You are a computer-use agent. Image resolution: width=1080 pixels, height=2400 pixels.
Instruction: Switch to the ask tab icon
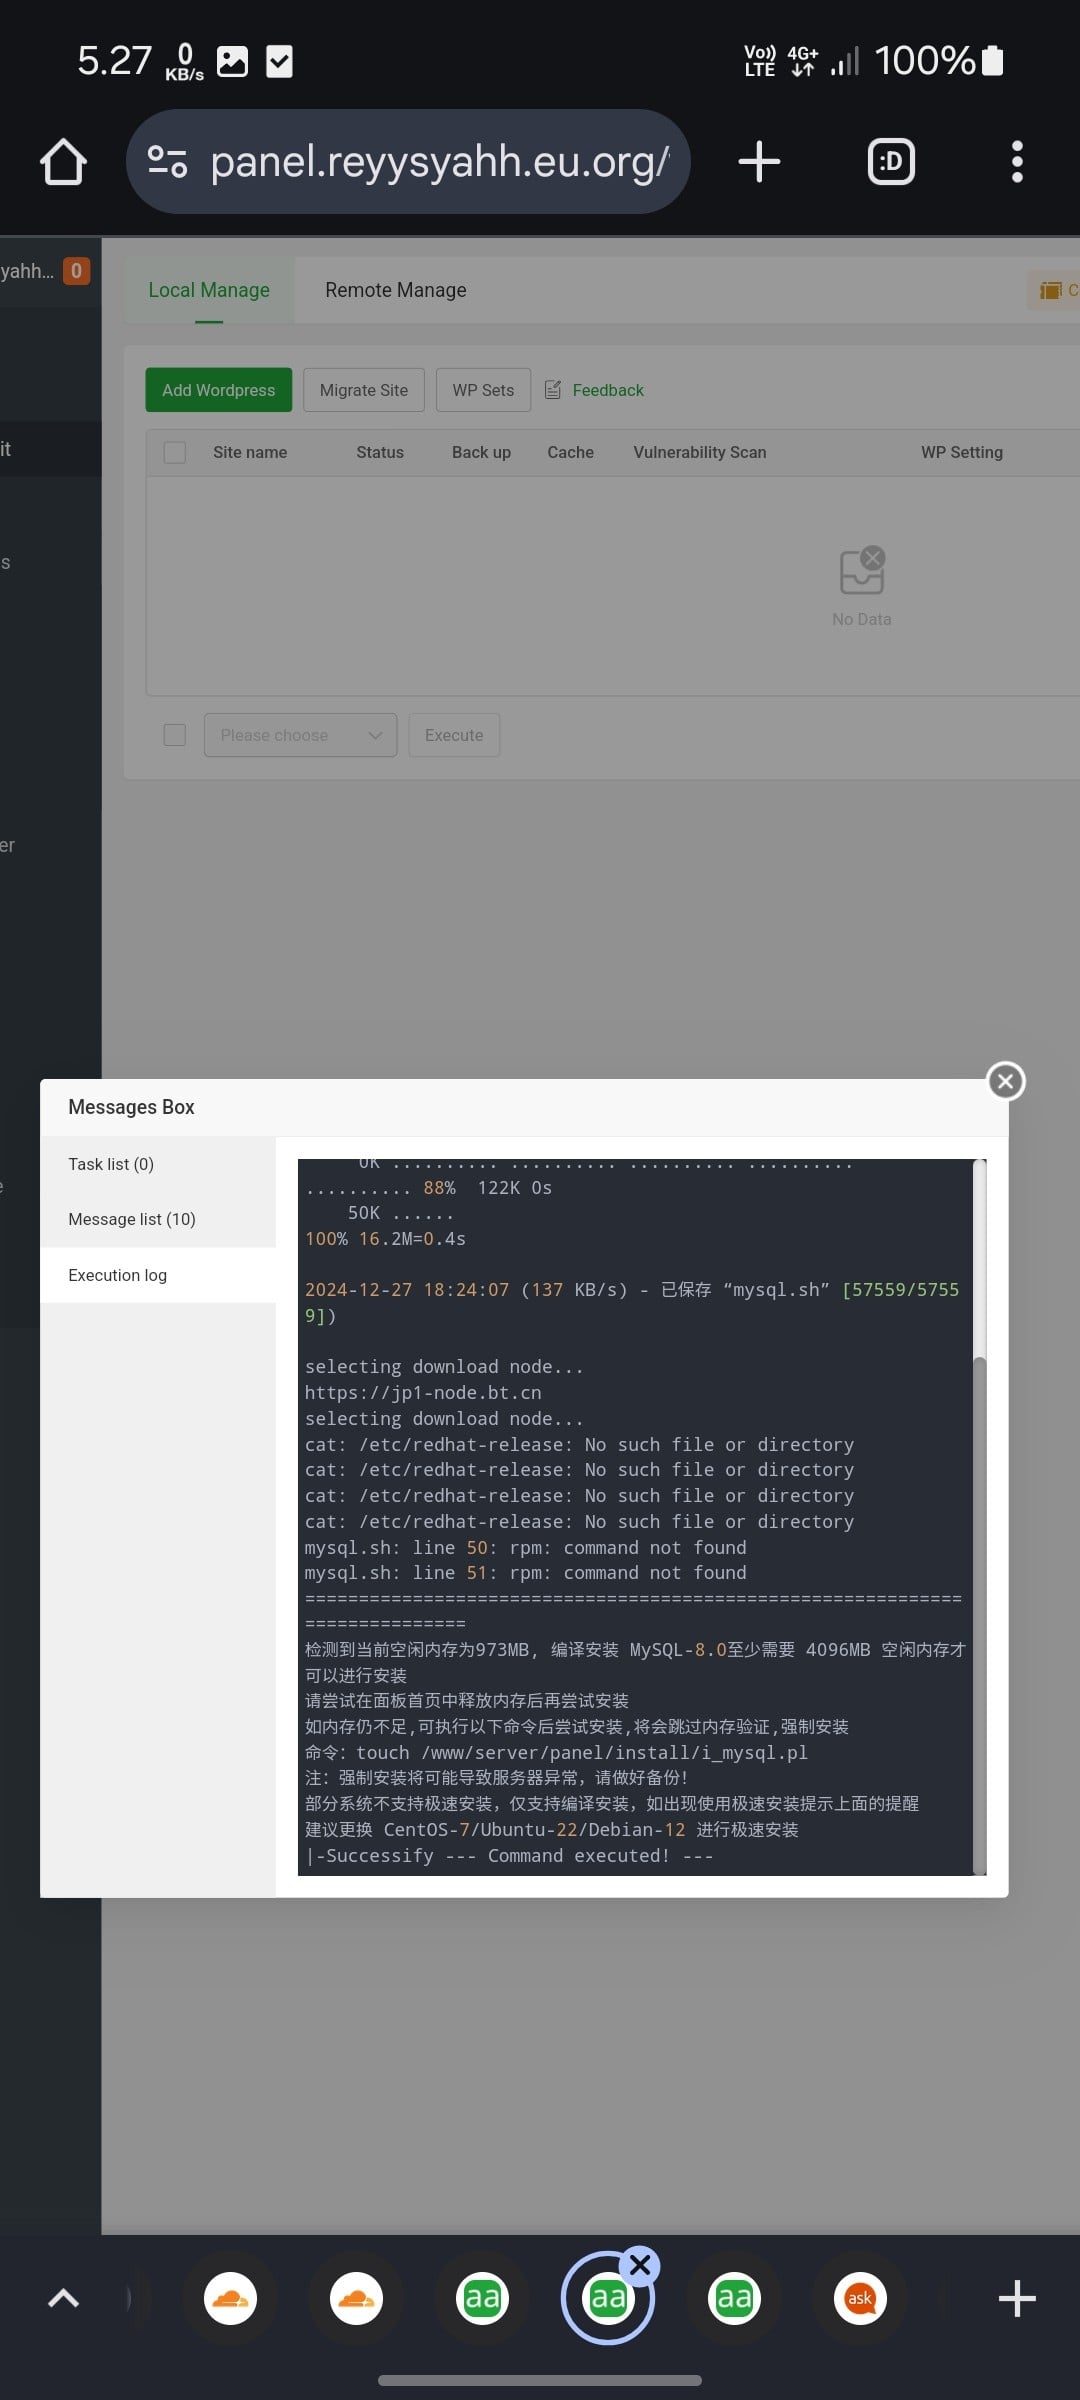tap(860, 2298)
